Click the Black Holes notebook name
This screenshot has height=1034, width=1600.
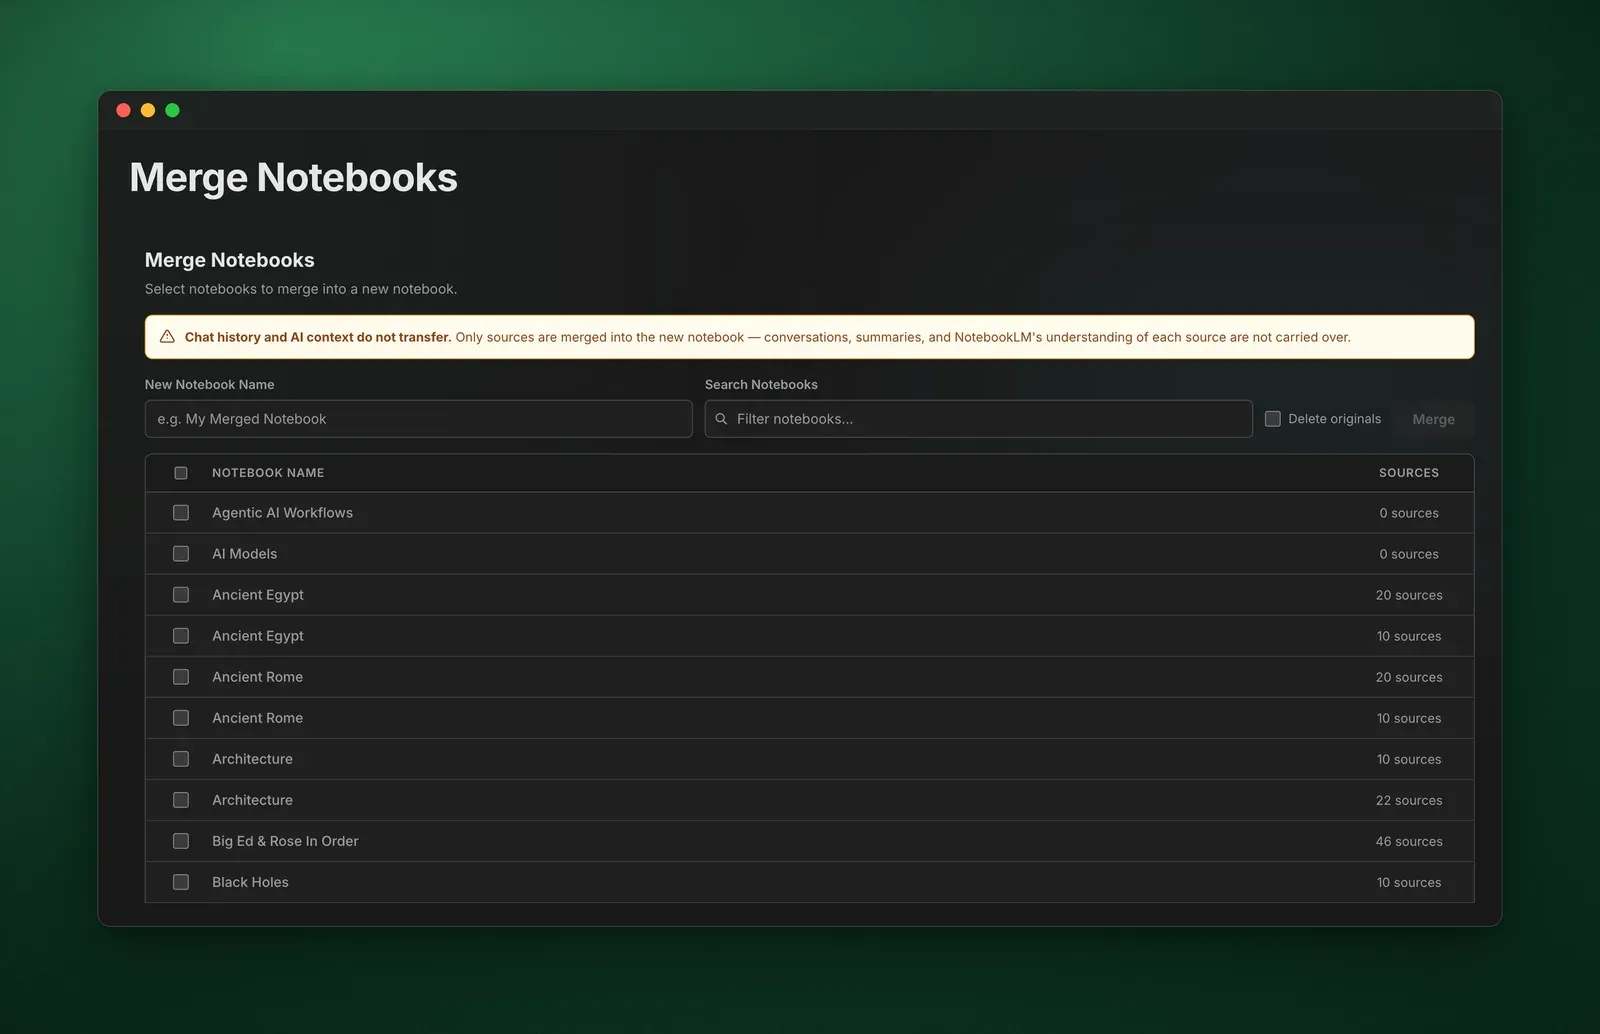point(250,882)
